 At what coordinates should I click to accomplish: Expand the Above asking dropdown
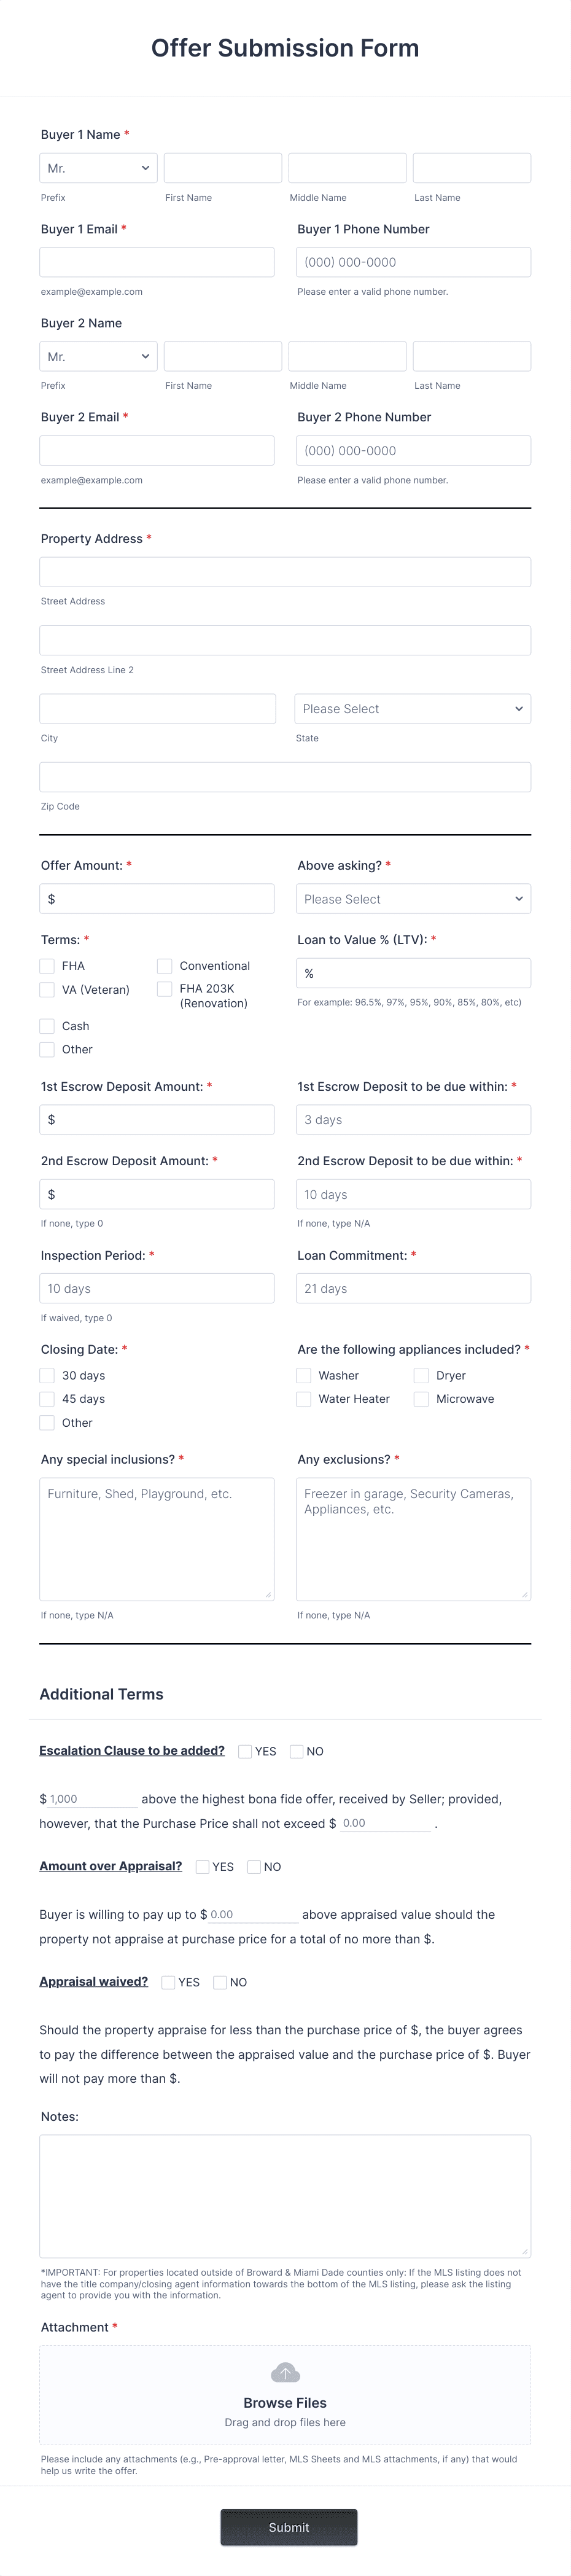tap(413, 898)
